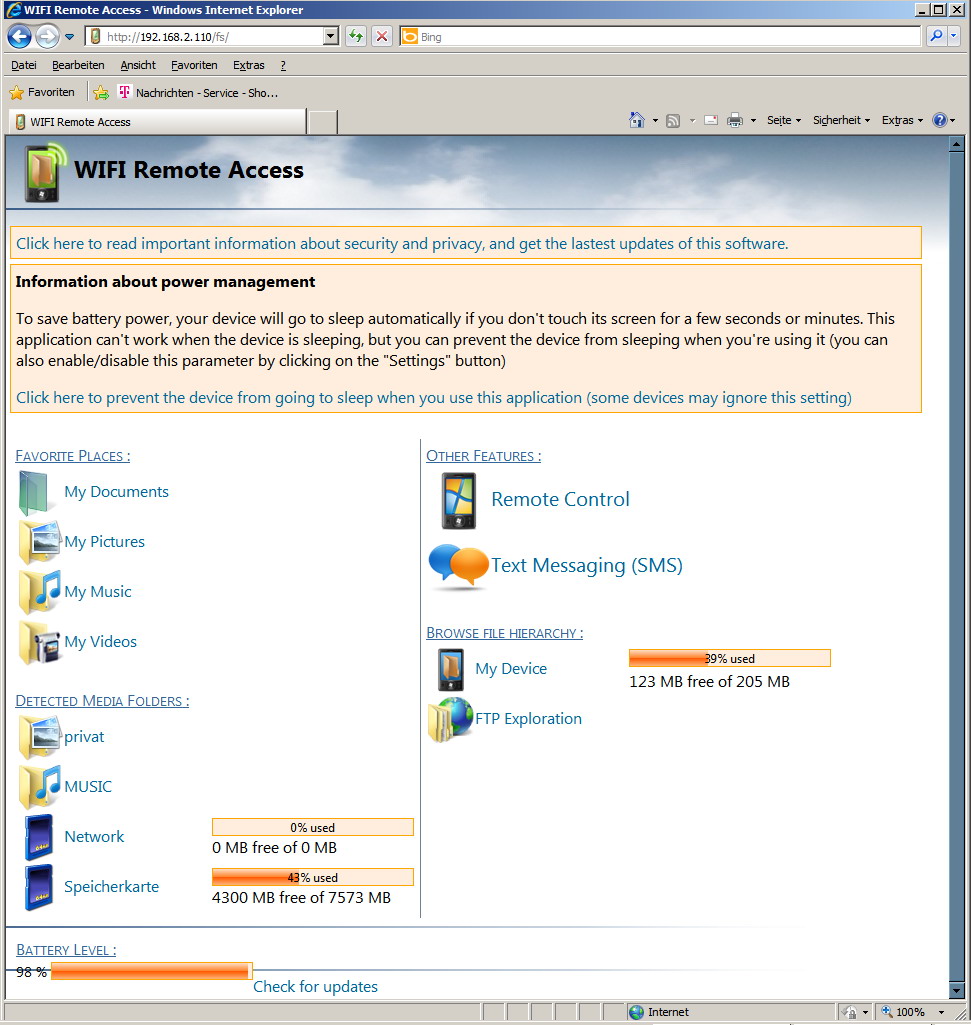Click the Print icon

pyautogui.click(x=735, y=120)
